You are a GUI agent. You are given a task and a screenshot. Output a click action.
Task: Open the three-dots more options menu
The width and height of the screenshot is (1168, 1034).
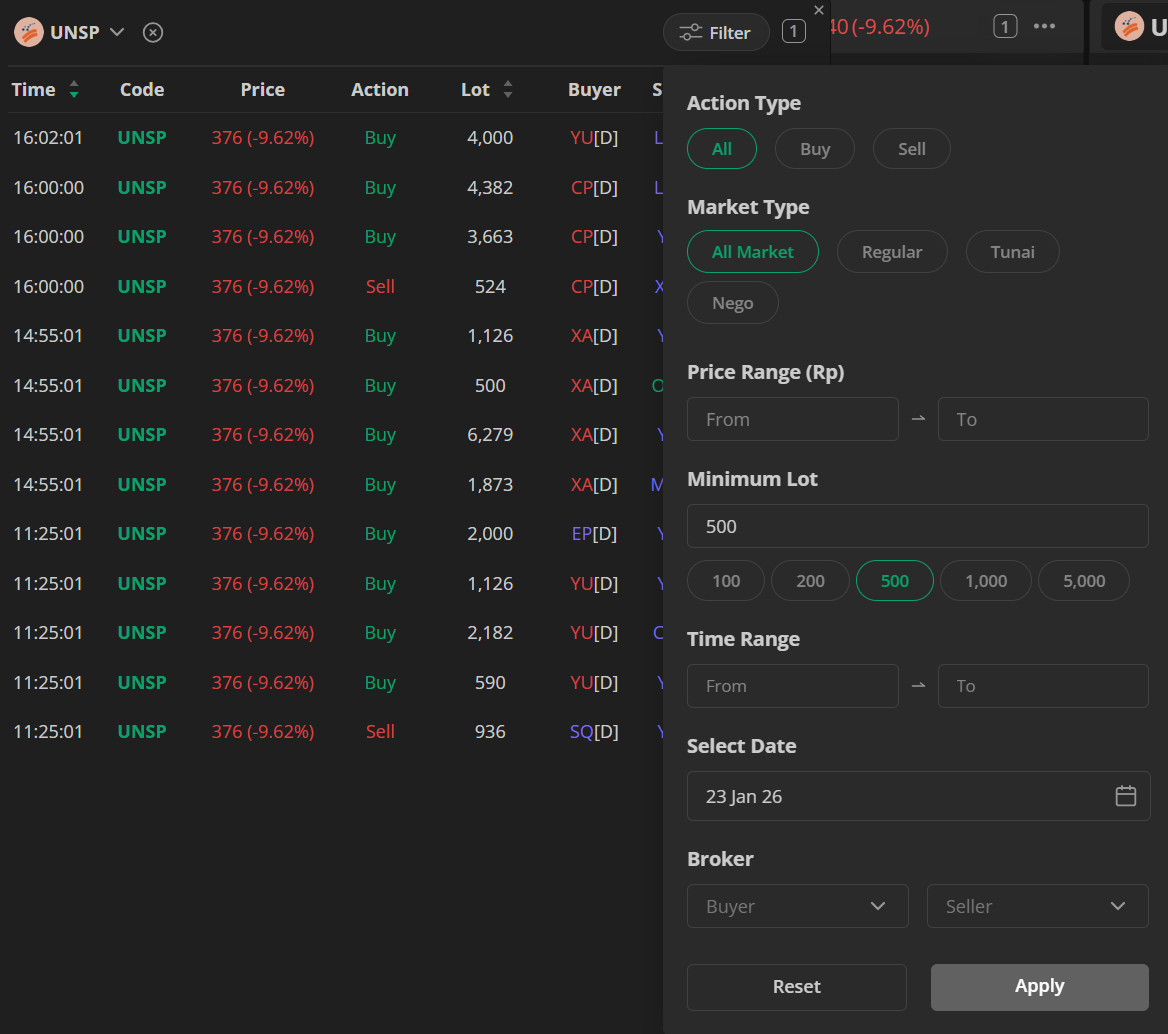pyautogui.click(x=1045, y=26)
